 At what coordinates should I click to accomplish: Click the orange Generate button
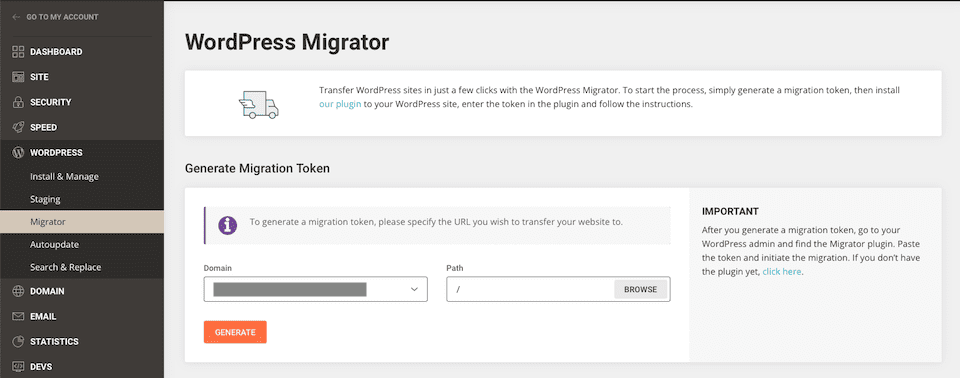(235, 332)
